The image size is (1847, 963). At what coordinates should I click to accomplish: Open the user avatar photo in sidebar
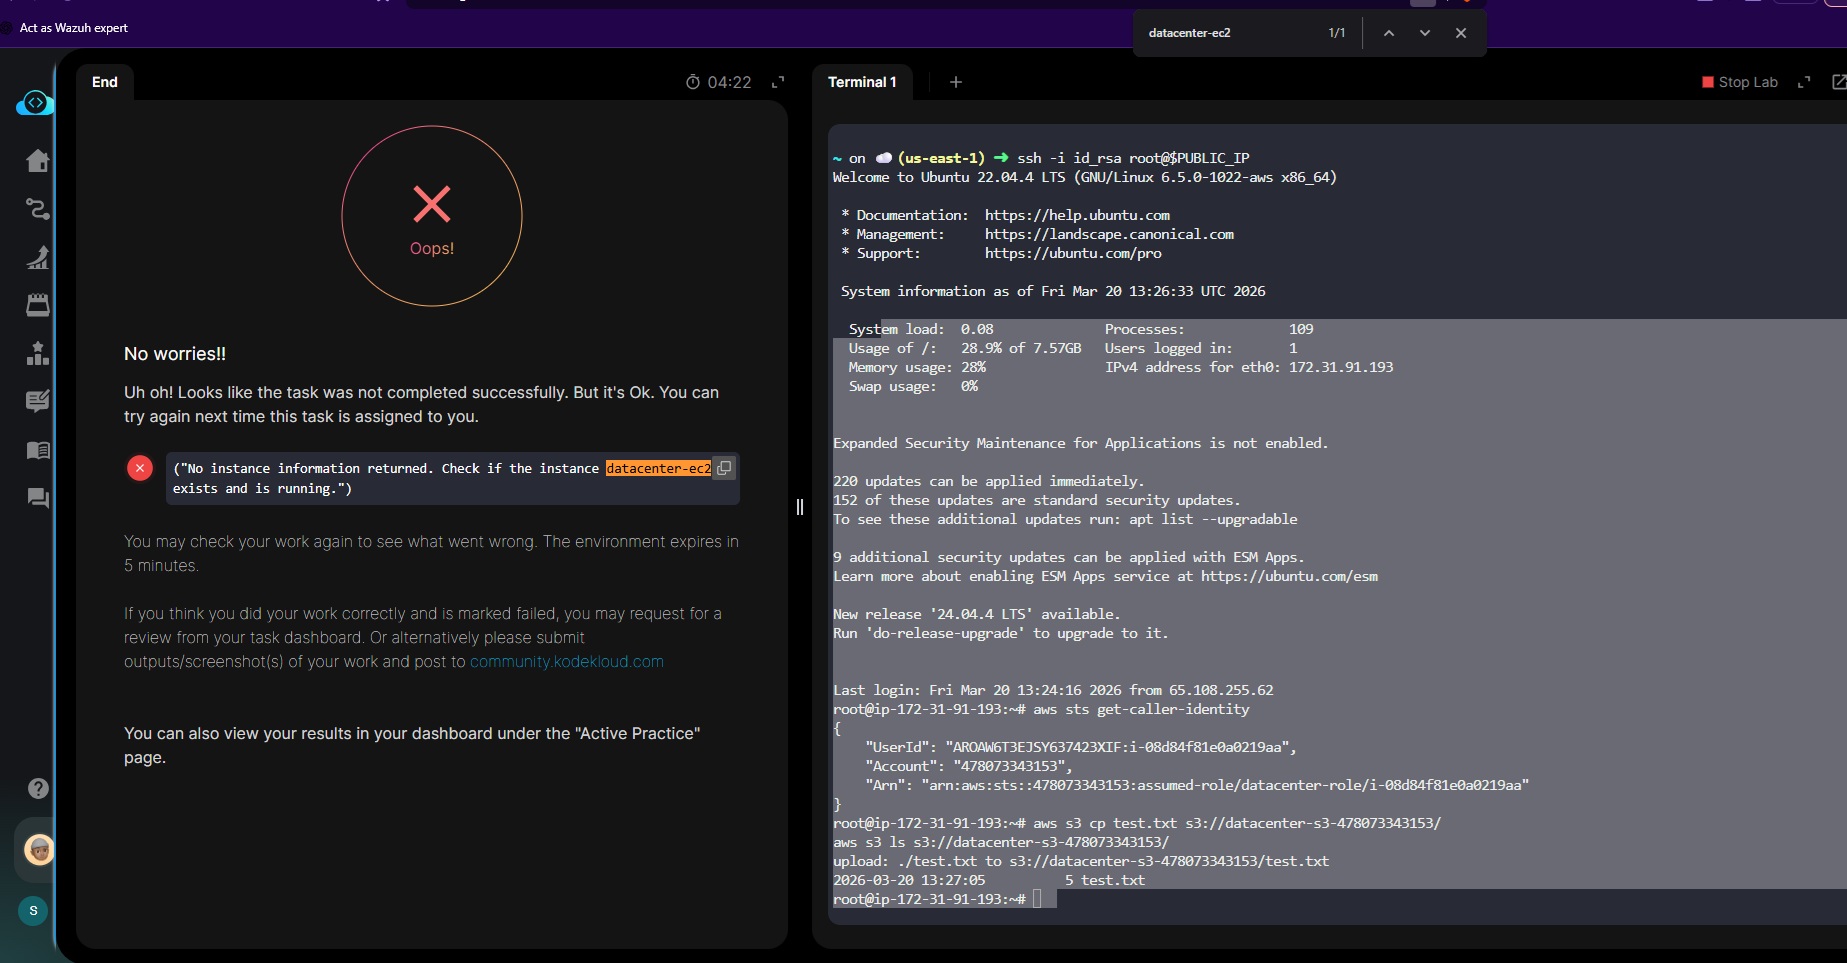click(39, 850)
